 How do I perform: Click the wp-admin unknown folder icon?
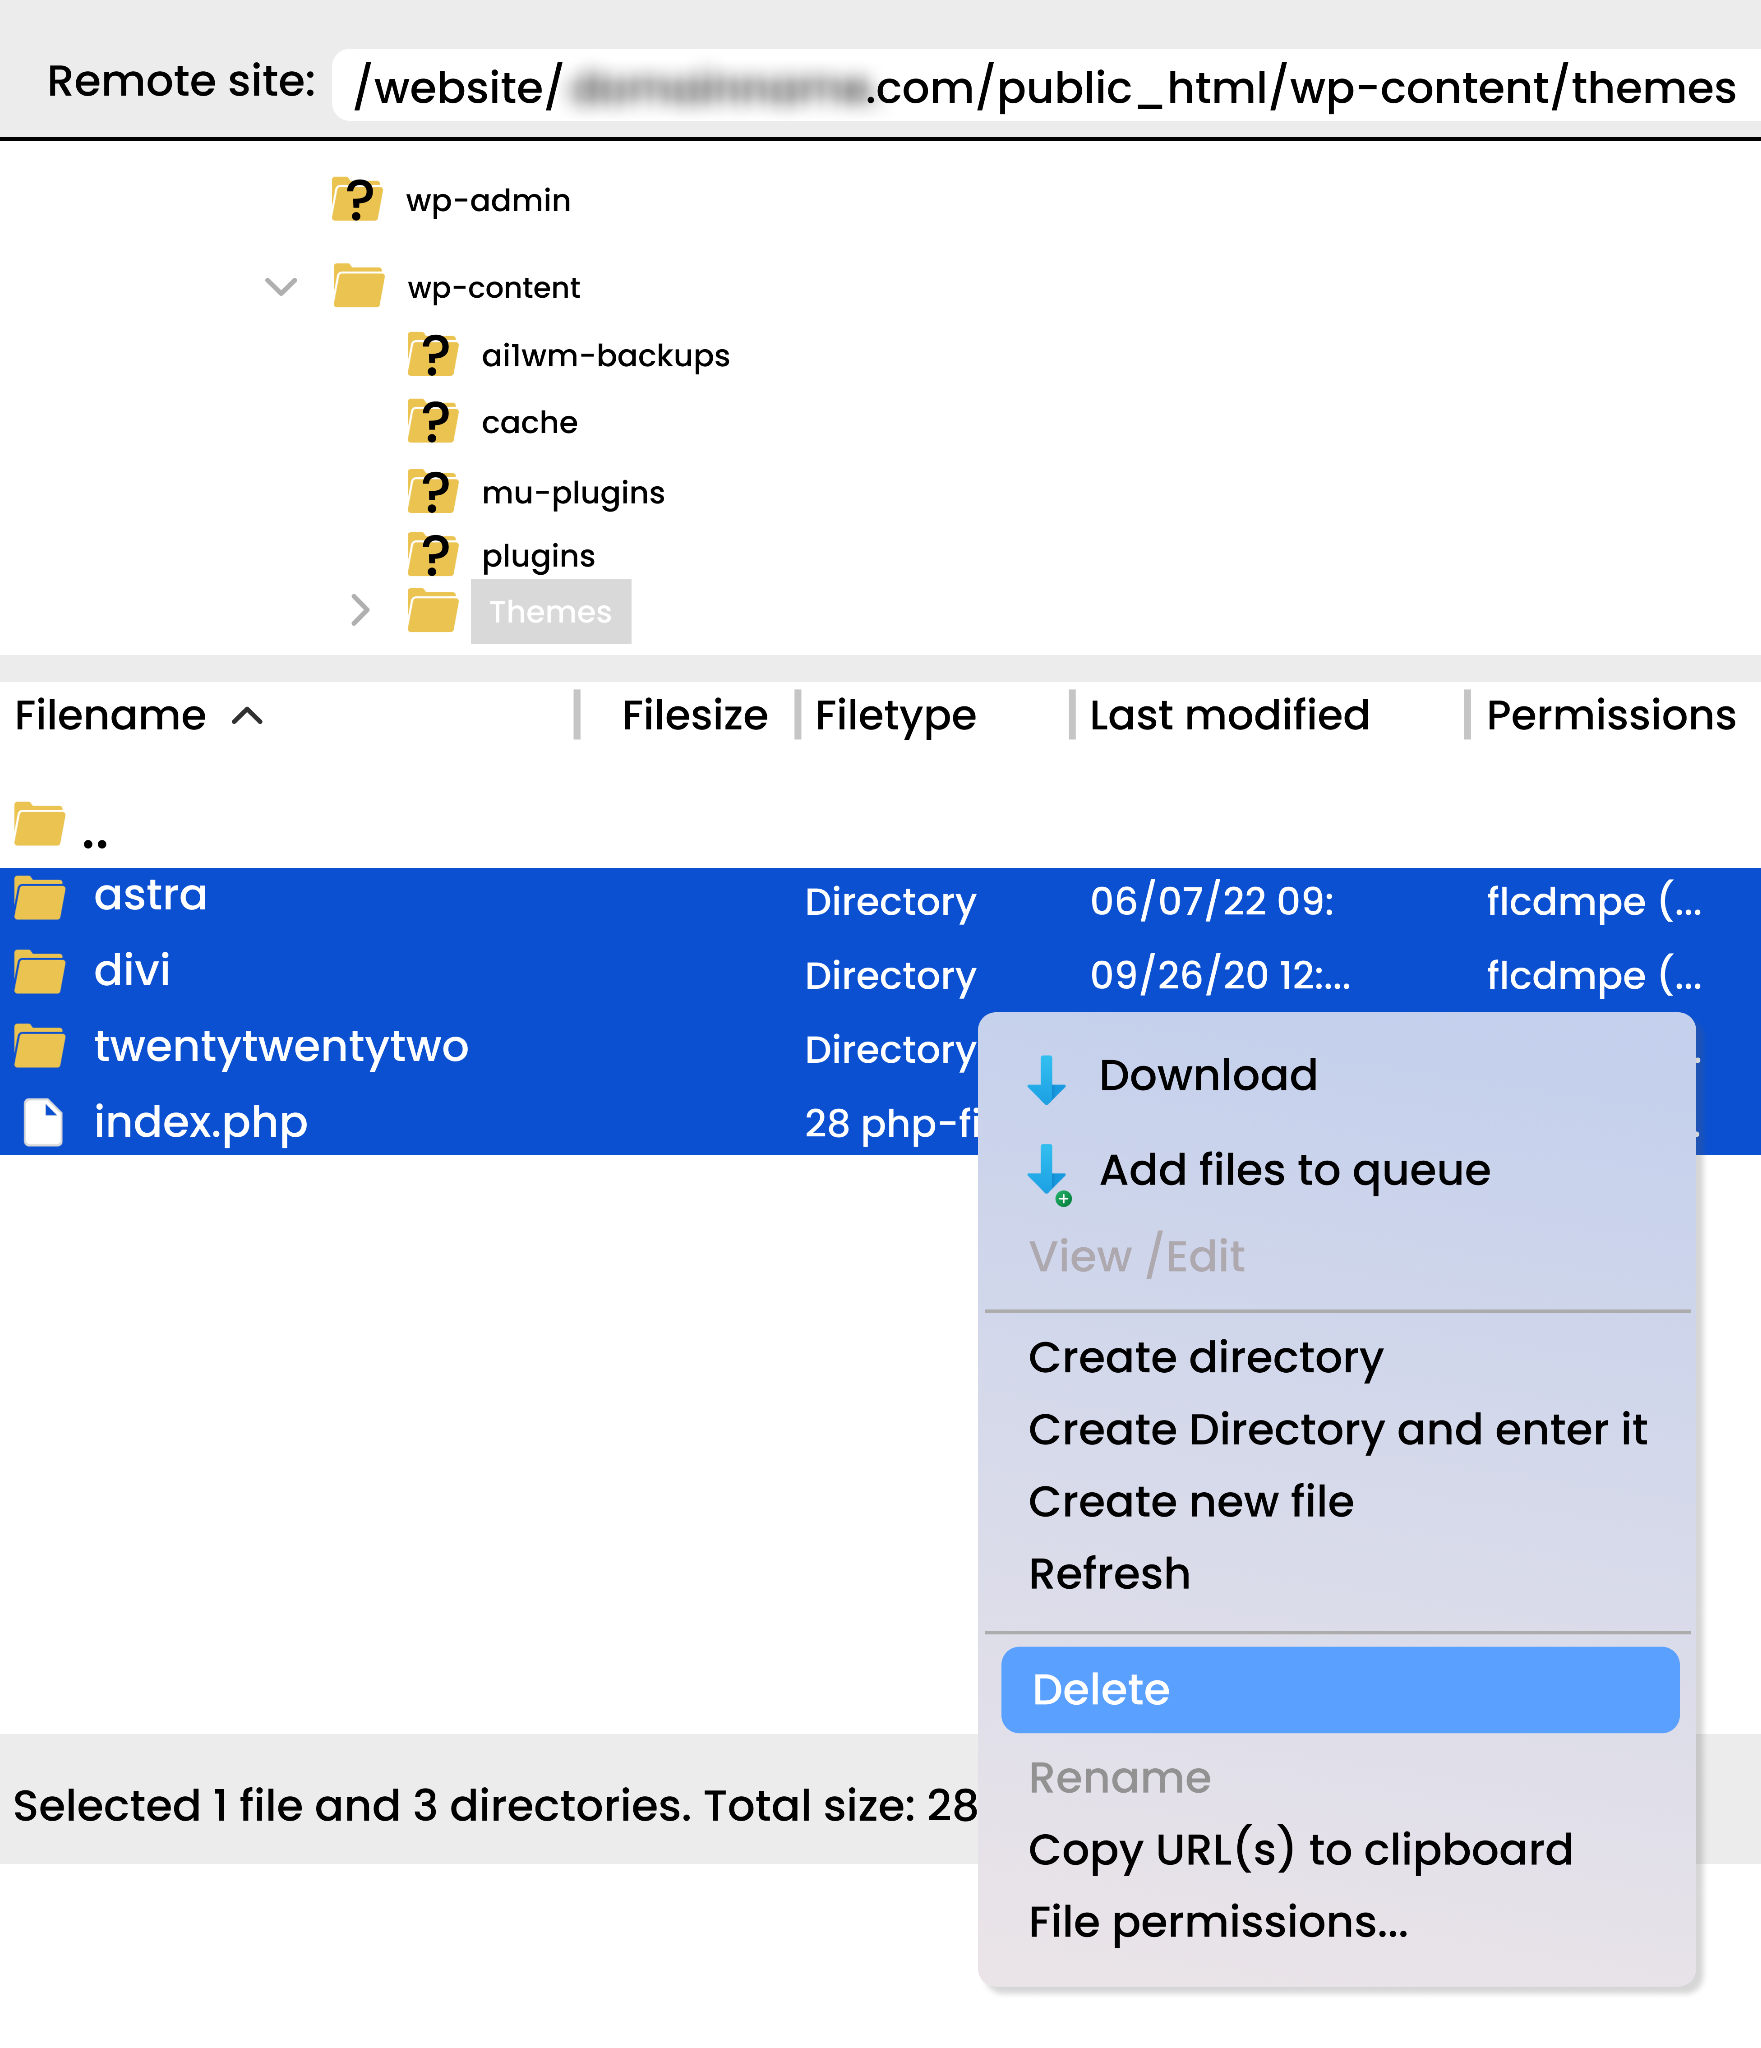(x=356, y=200)
